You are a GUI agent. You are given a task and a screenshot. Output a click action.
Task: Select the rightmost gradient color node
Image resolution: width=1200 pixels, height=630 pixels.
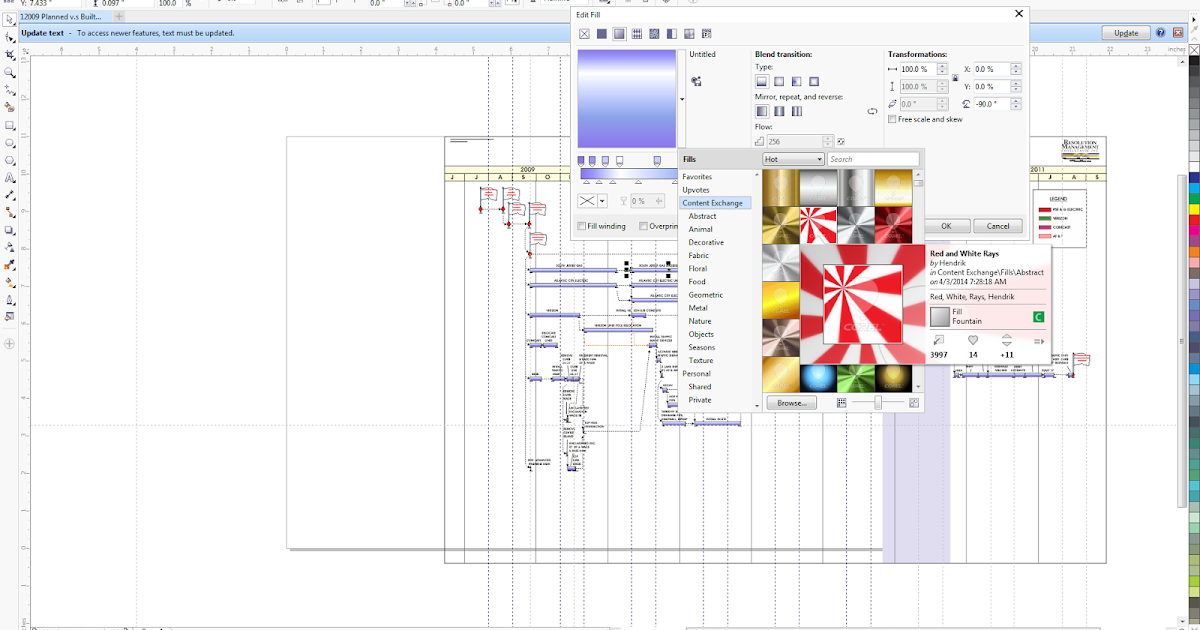tap(657, 160)
